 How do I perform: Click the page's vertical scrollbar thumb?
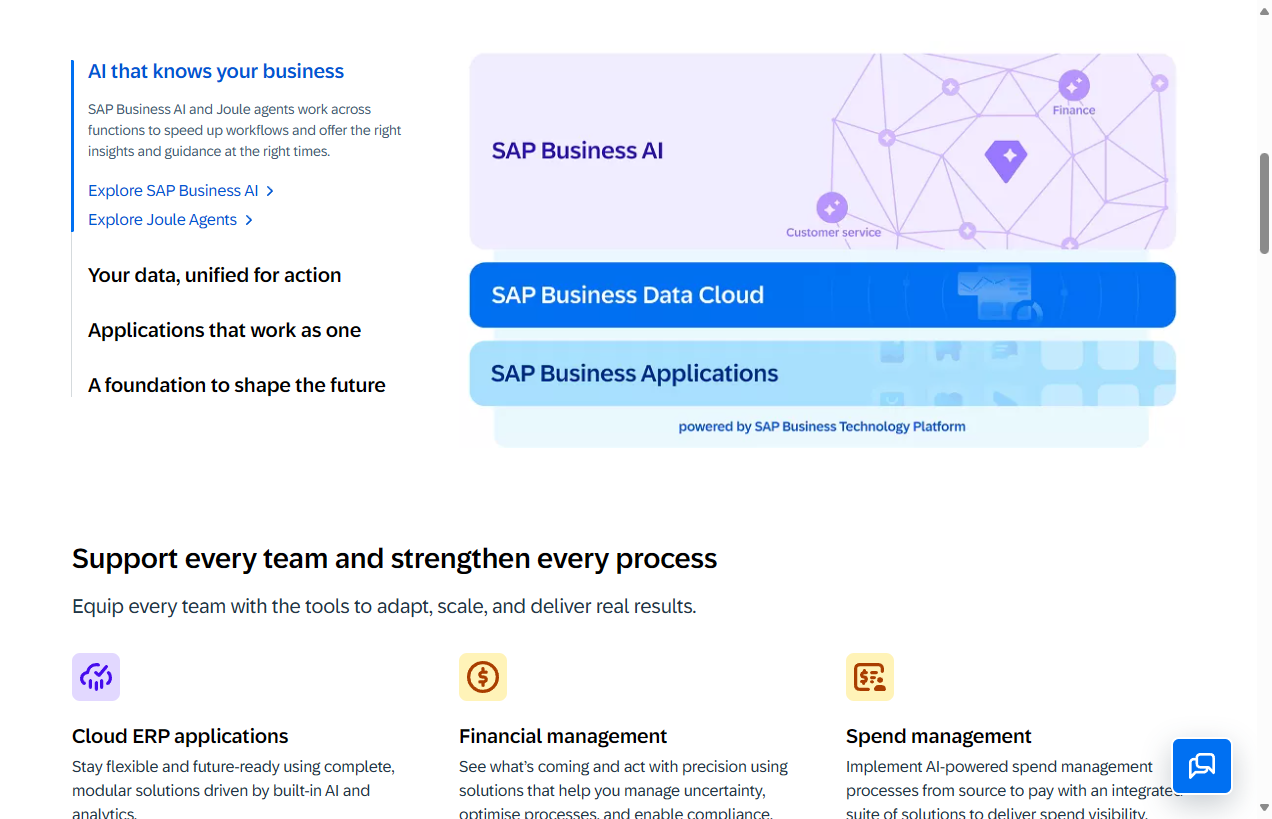(1264, 203)
